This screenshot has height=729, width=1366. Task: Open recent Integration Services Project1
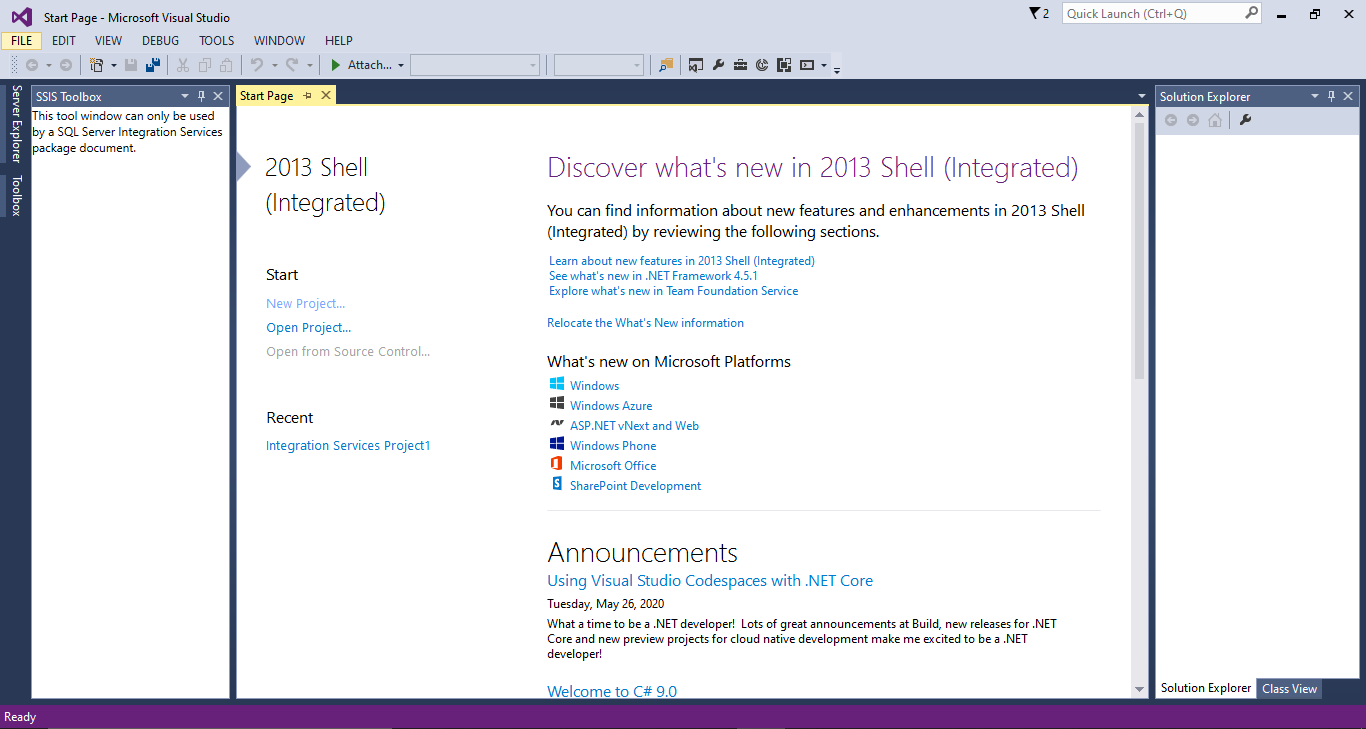click(348, 446)
